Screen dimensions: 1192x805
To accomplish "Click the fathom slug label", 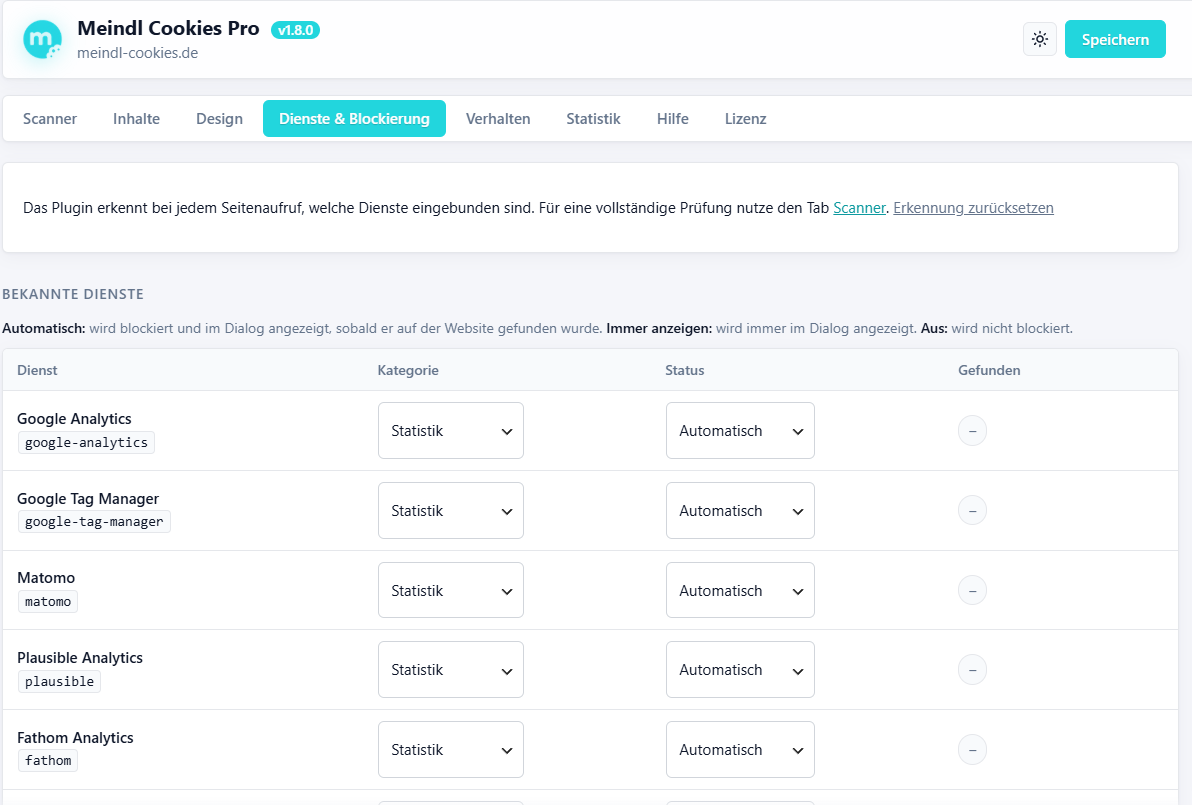I will click(x=48, y=760).
